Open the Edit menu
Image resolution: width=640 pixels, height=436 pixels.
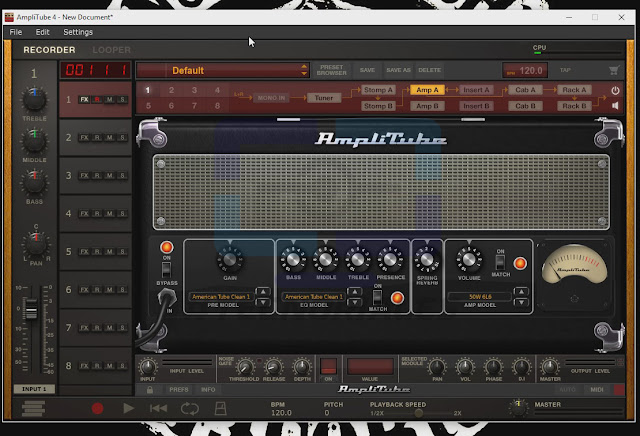pyautogui.click(x=42, y=32)
